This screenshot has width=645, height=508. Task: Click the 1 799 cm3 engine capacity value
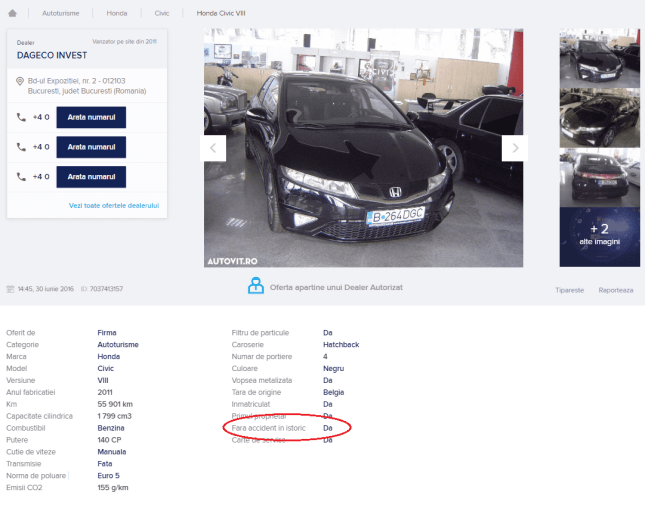(114, 416)
